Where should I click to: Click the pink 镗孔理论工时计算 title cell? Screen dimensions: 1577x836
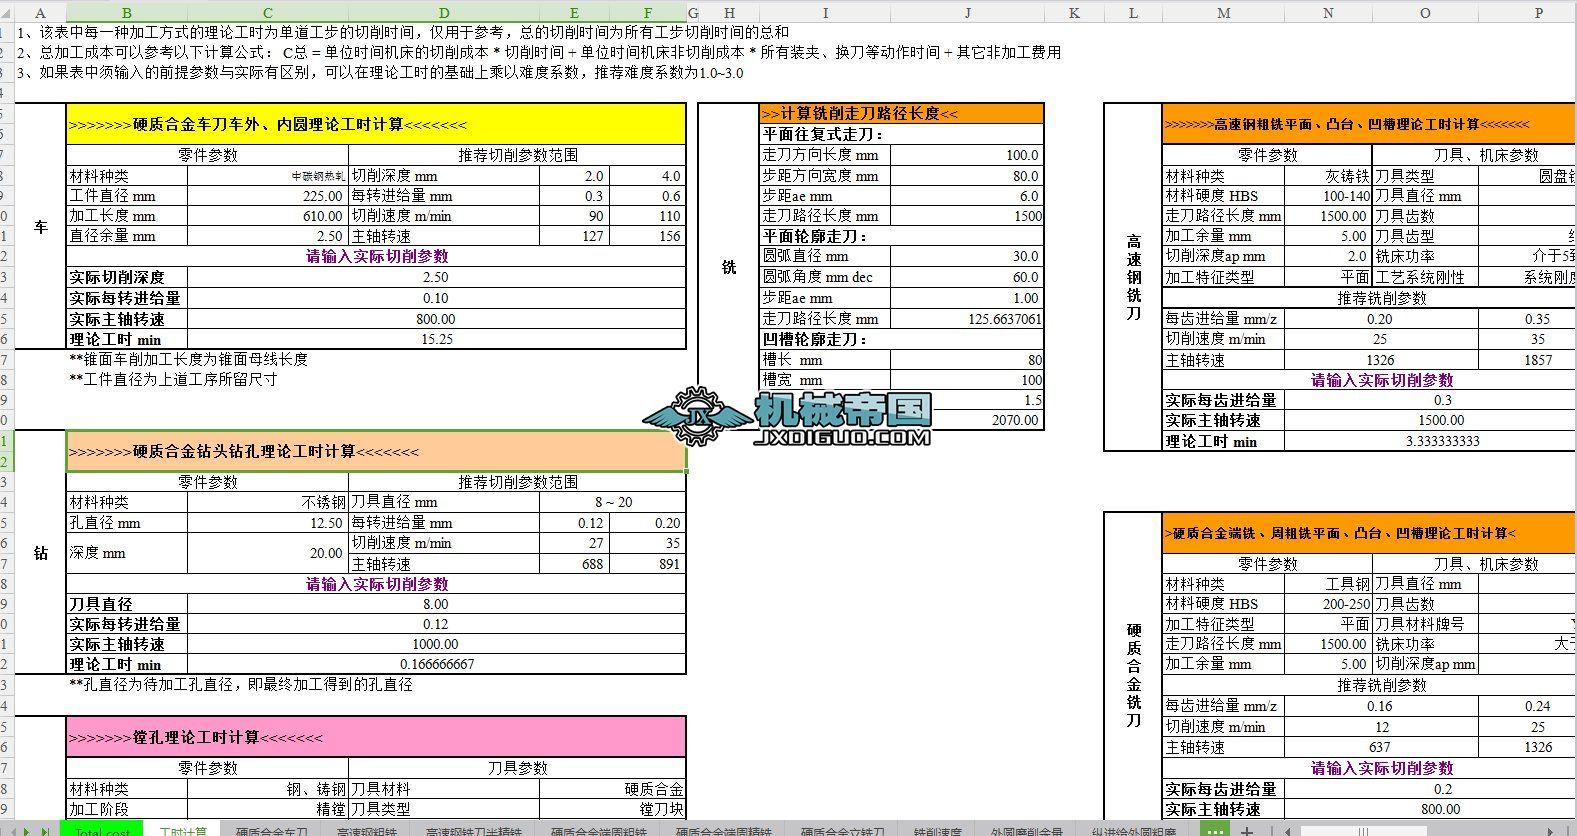pyautogui.click(x=376, y=737)
